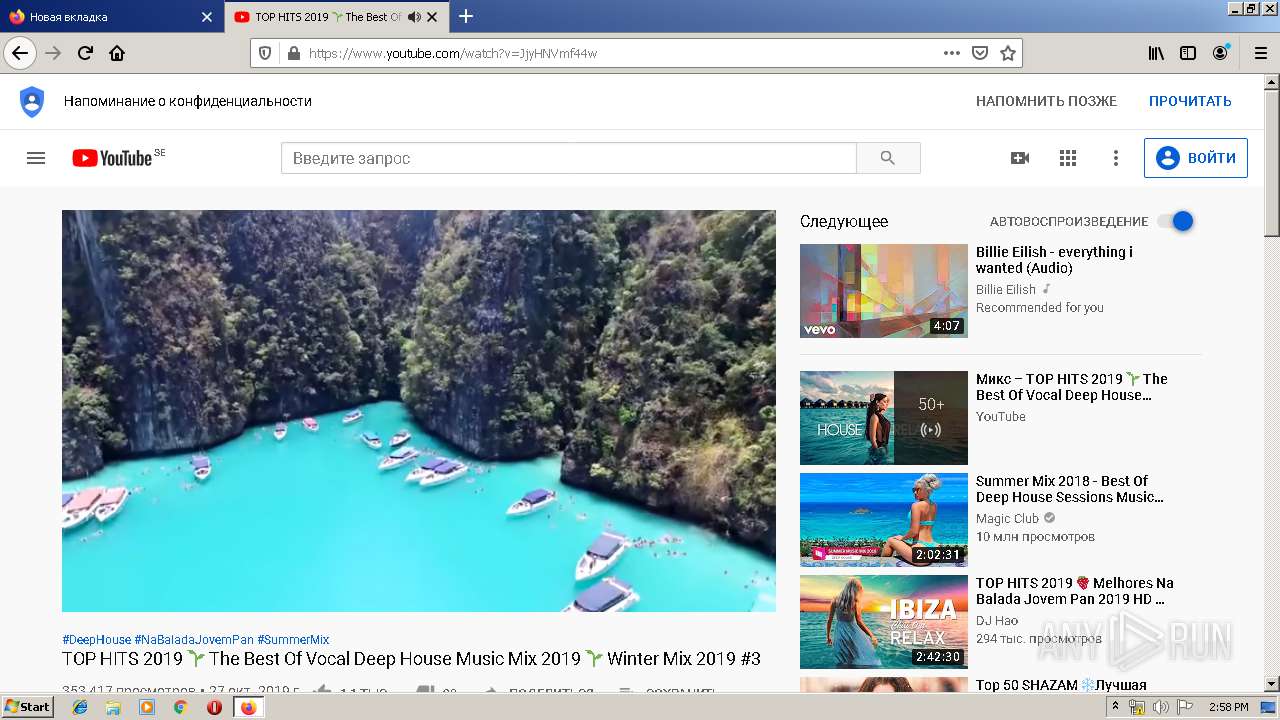
Task: Launch Internet Explorer from the taskbar
Action: click(x=80, y=707)
